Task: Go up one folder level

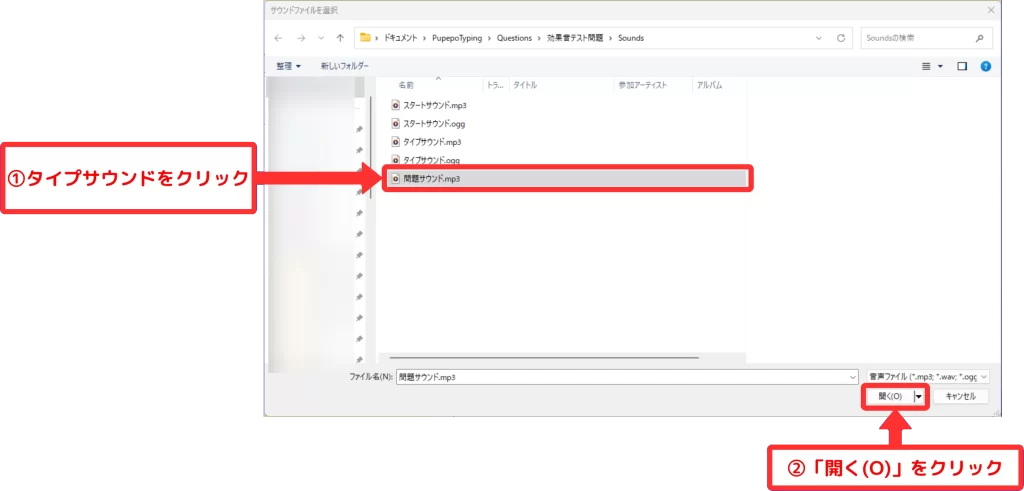Action: 341,38
